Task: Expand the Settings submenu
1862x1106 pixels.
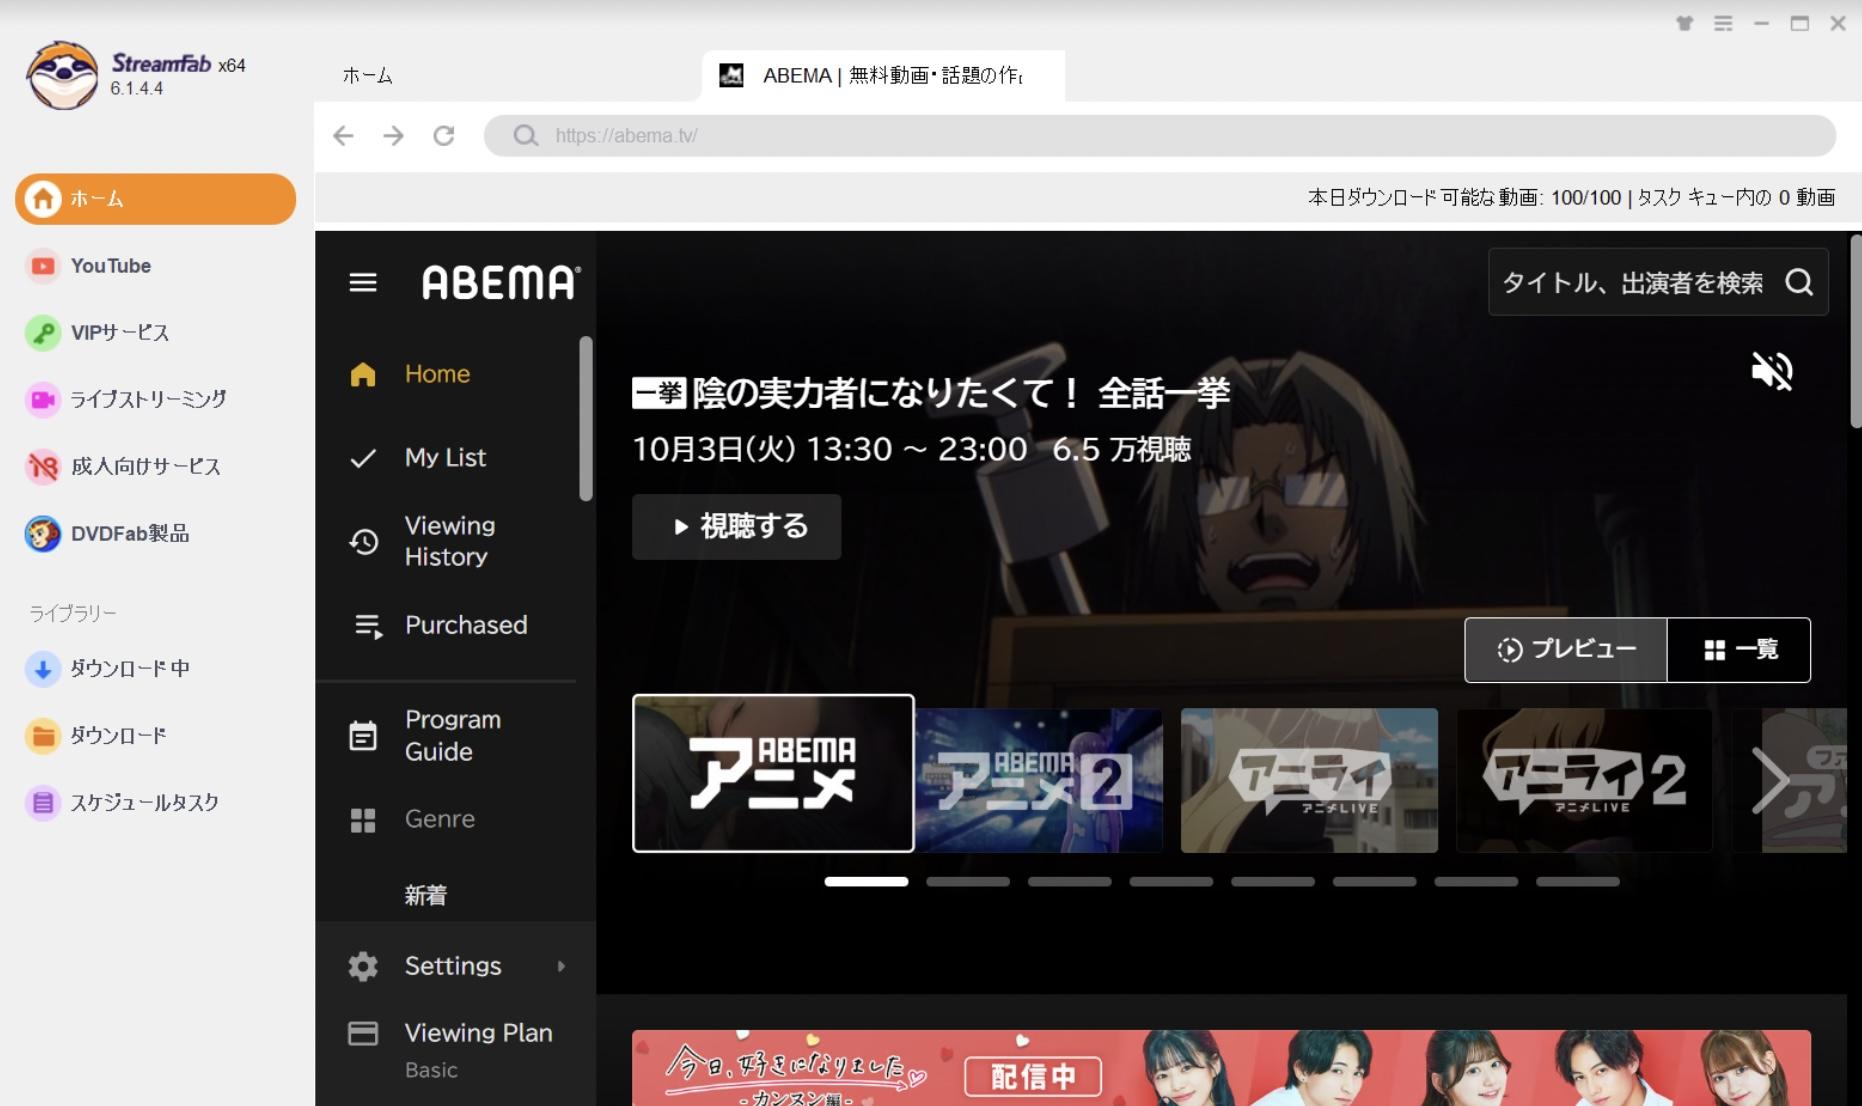Action: click(456, 966)
